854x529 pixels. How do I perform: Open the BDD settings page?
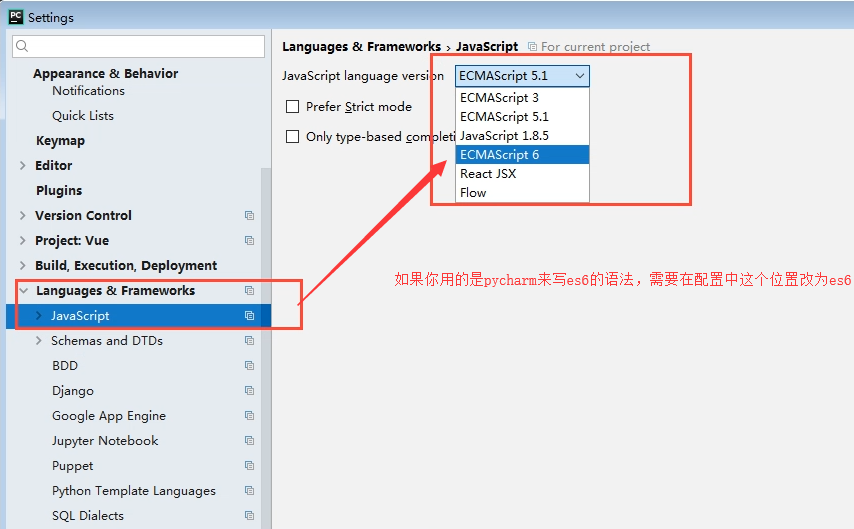[65, 366]
